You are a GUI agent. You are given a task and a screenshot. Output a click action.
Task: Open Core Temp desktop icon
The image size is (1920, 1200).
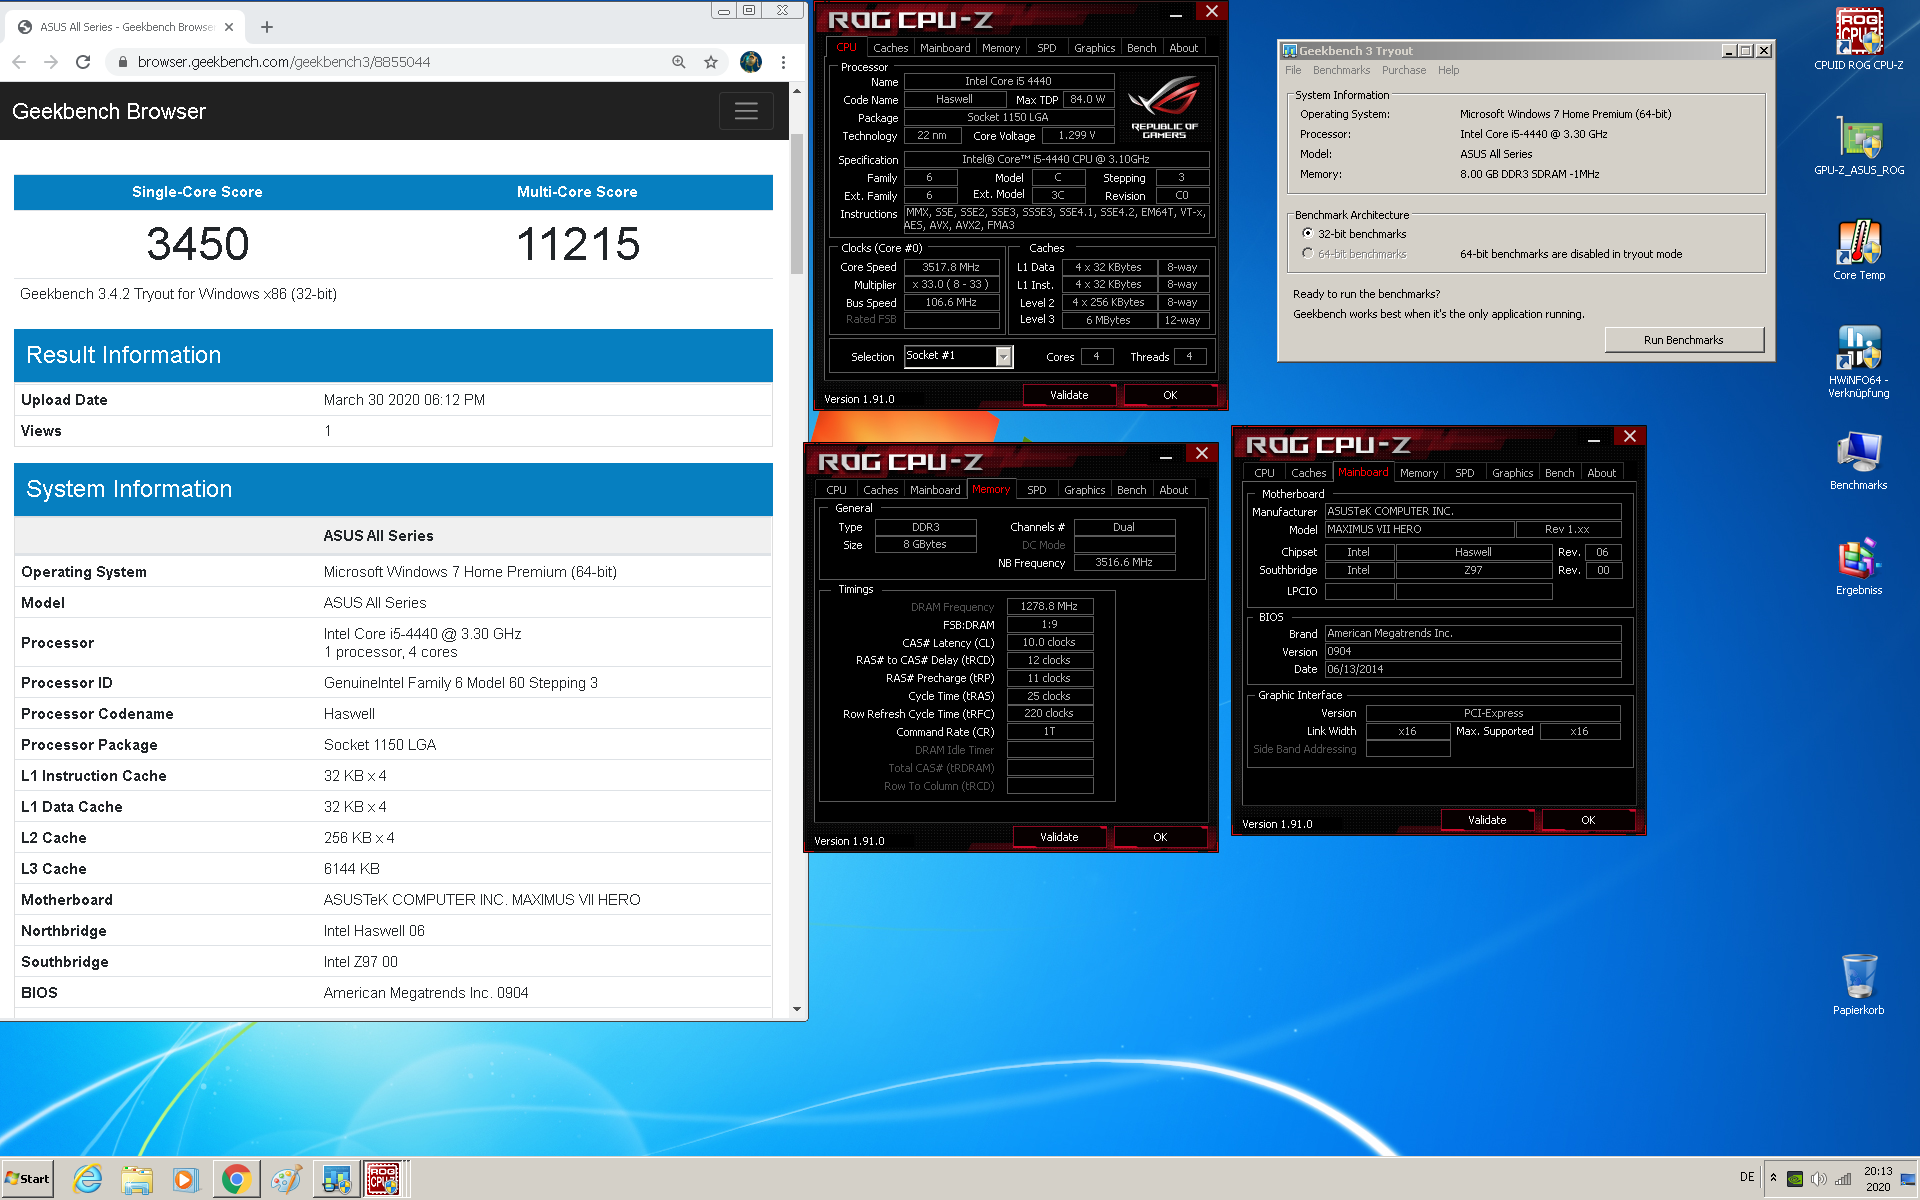[1858, 250]
